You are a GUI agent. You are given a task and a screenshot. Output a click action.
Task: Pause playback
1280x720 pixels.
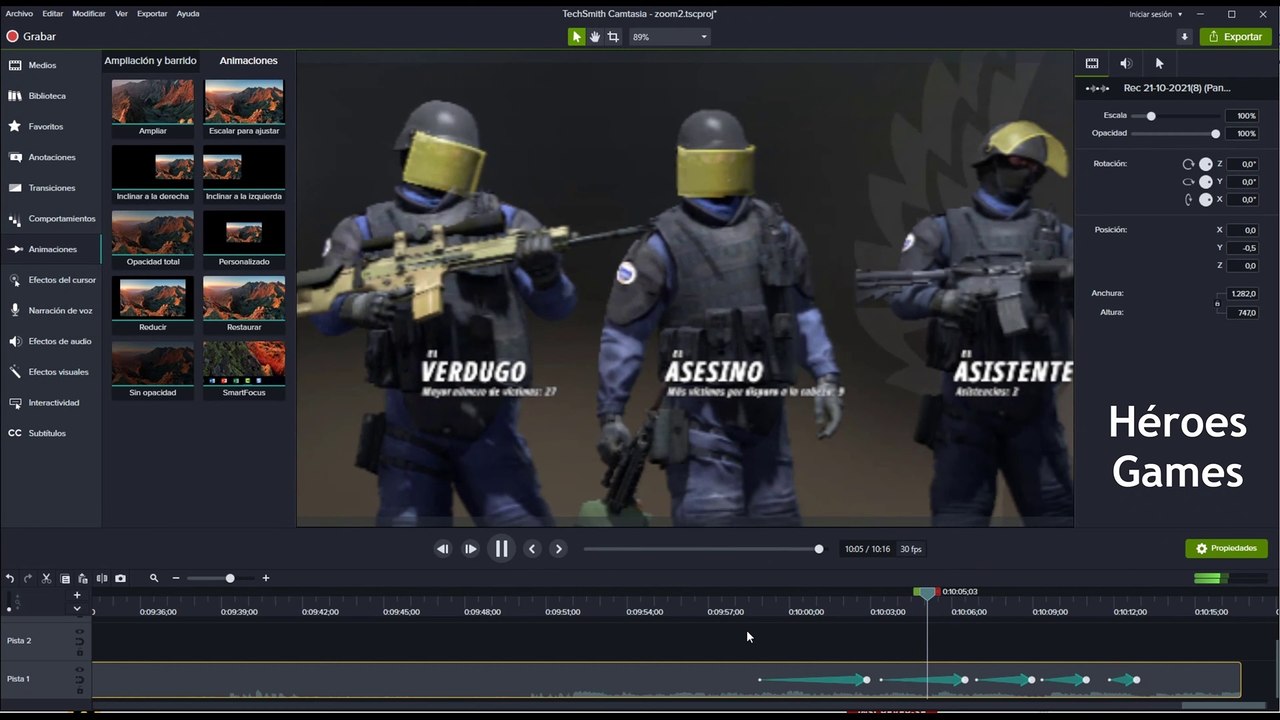coord(501,548)
